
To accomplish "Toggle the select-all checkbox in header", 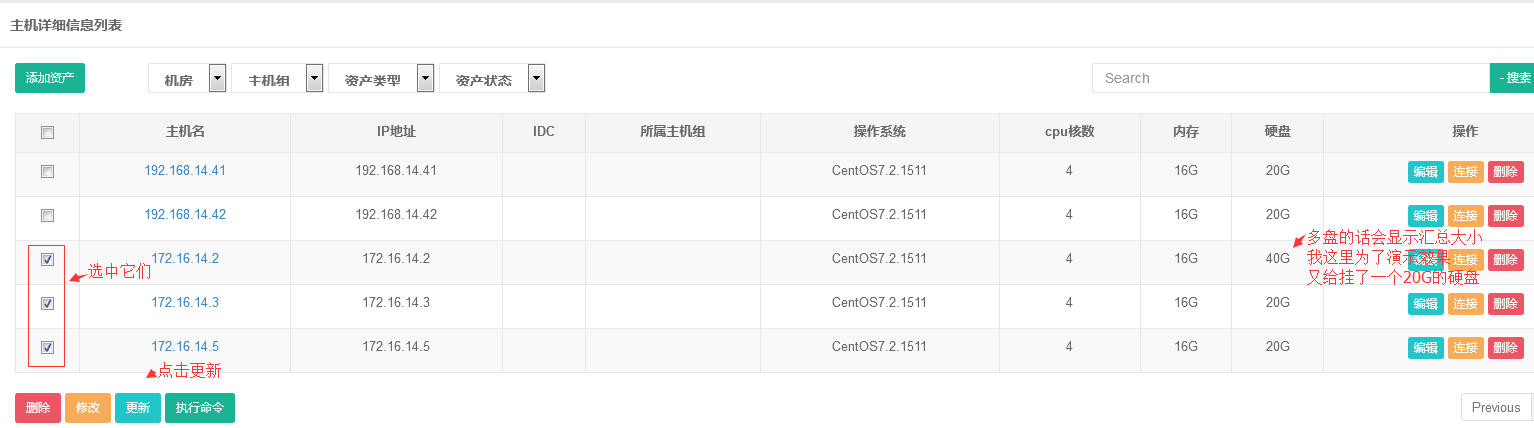I will (47, 132).
